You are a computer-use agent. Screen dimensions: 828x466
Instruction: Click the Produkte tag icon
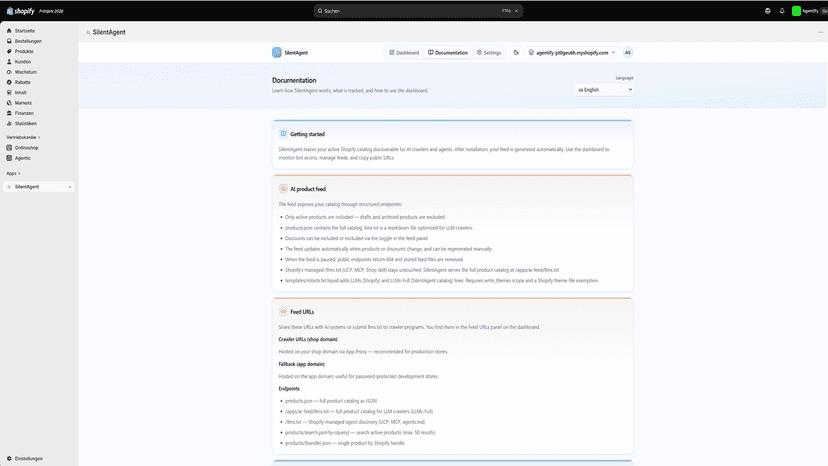9,51
